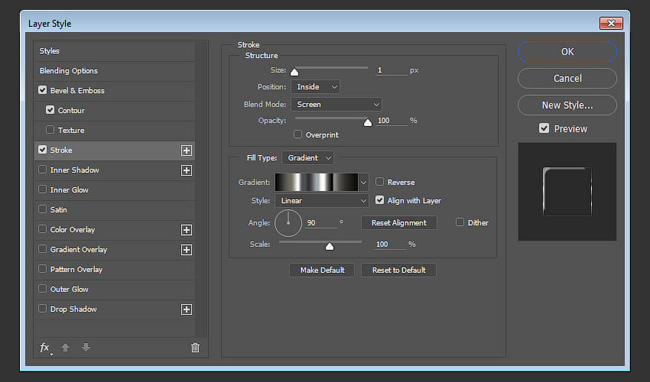Open the Fill Type dropdown
Screen dimensions: 650x382
308,158
